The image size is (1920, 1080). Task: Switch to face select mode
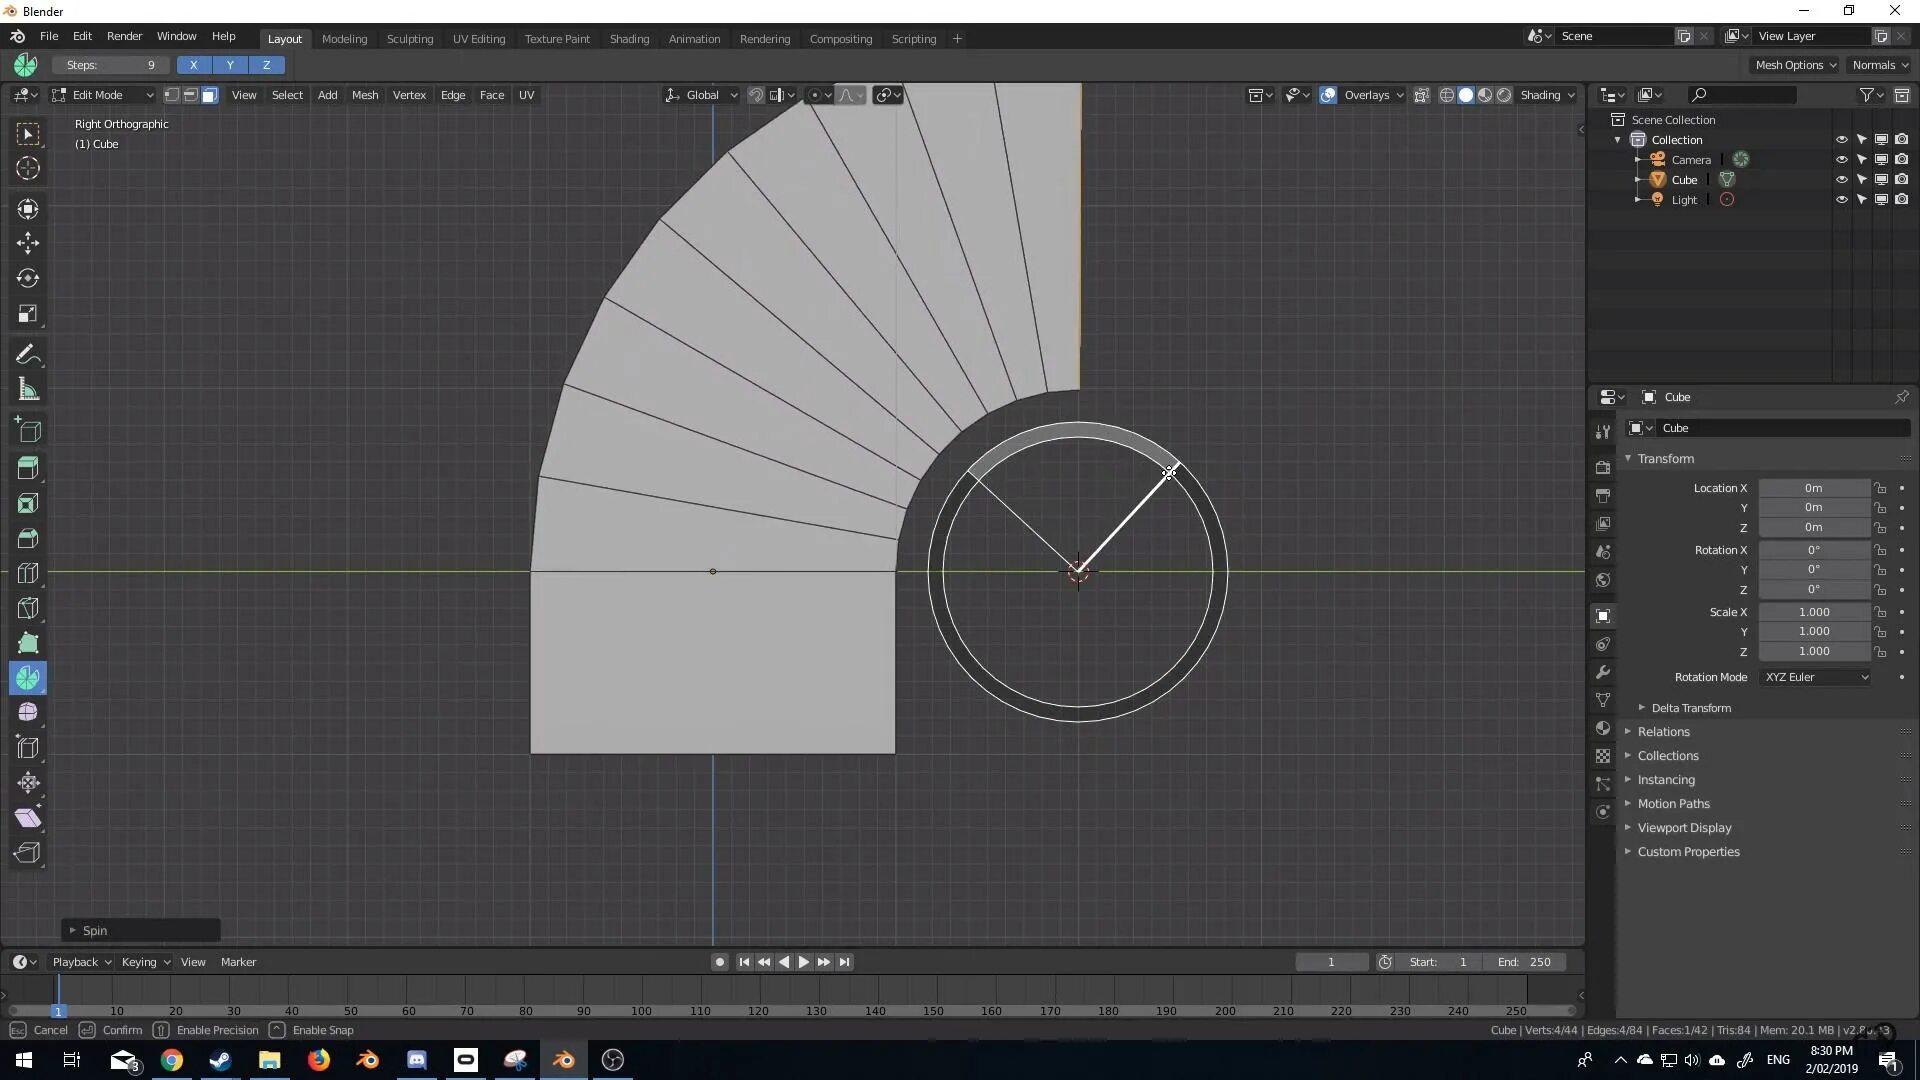[209, 95]
